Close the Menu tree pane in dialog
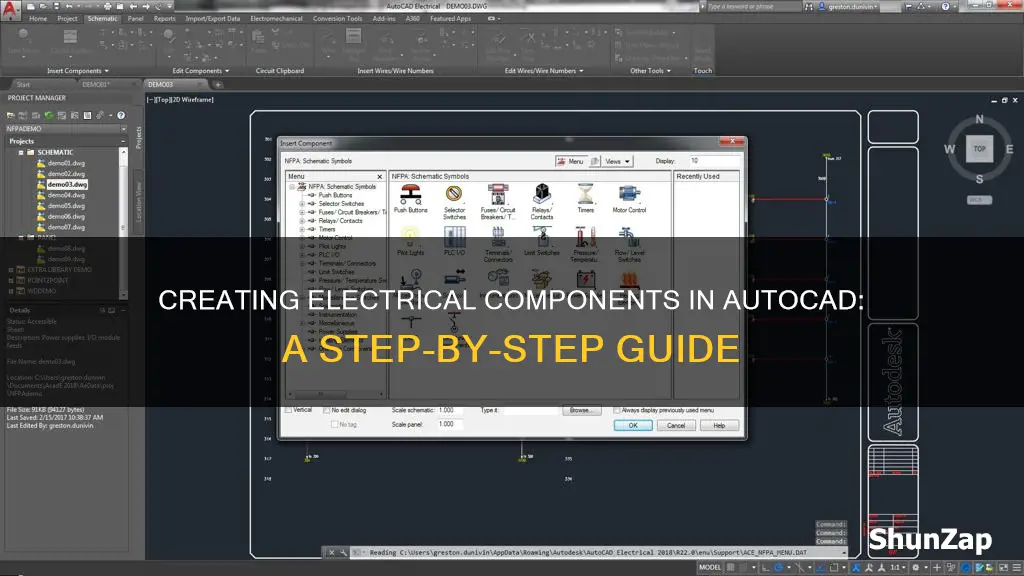Image resolution: width=1024 pixels, height=576 pixels. (379, 176)
